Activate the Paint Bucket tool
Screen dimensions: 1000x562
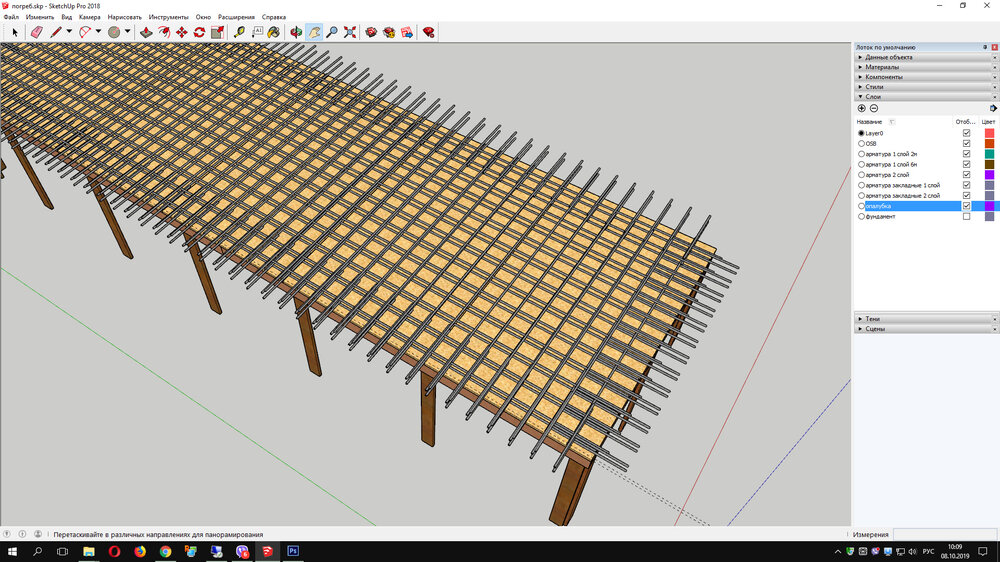pyautogui.click(x=273, y=32)
